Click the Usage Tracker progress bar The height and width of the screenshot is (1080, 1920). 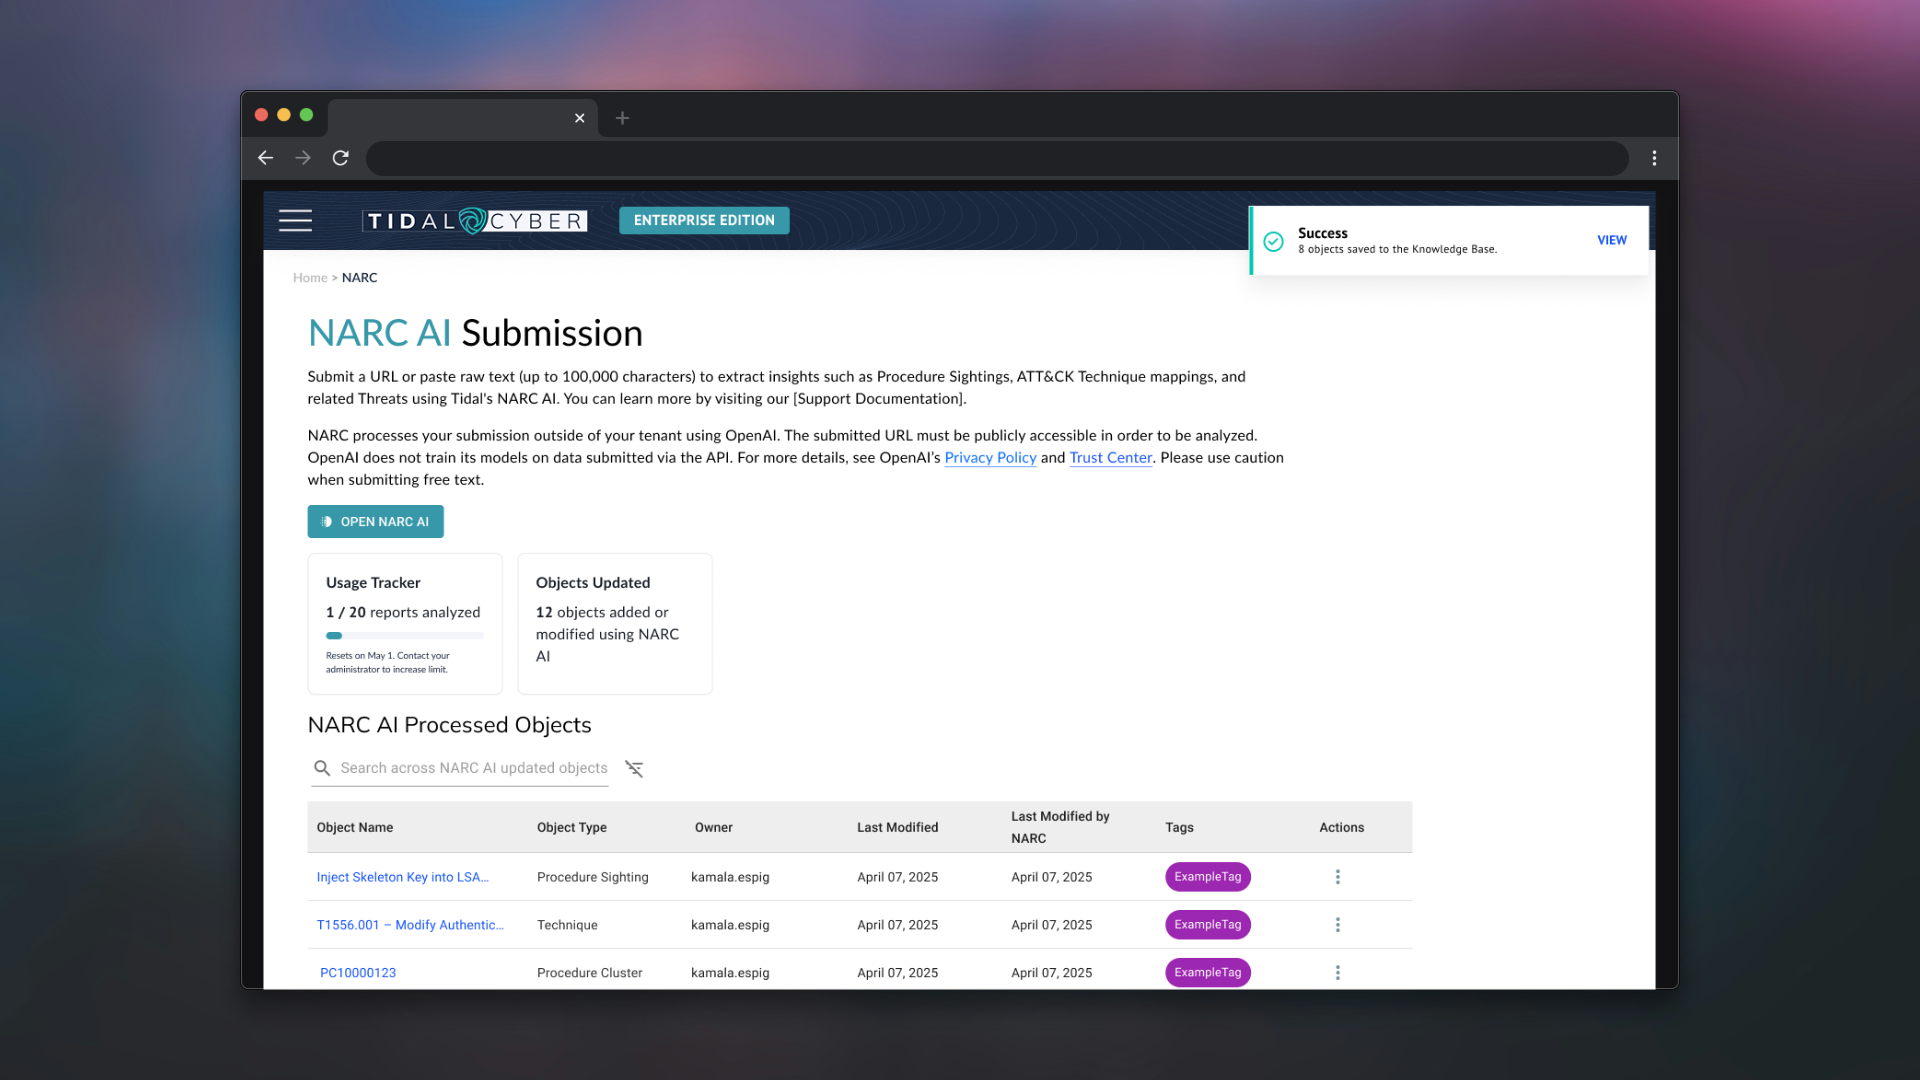click(404, 635)
